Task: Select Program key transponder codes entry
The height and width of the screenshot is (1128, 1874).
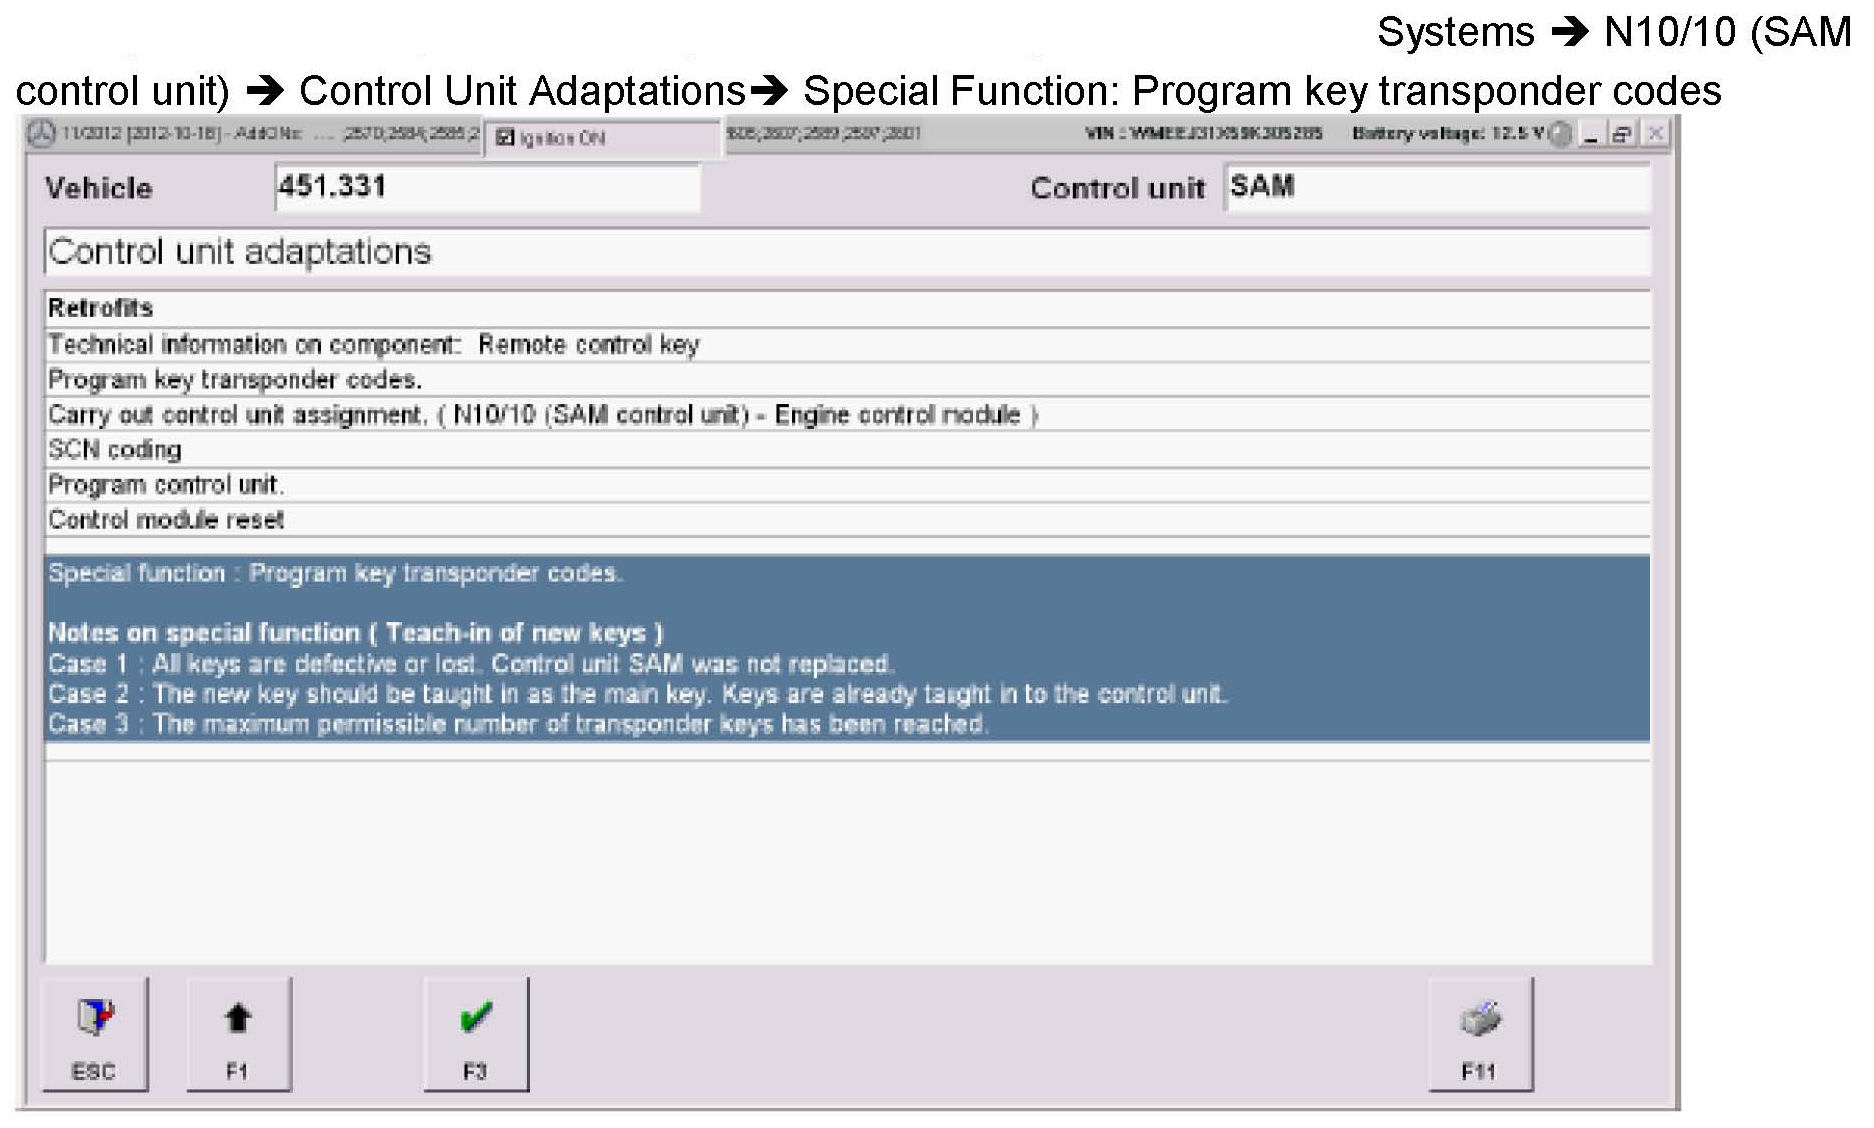Action: 235,380
